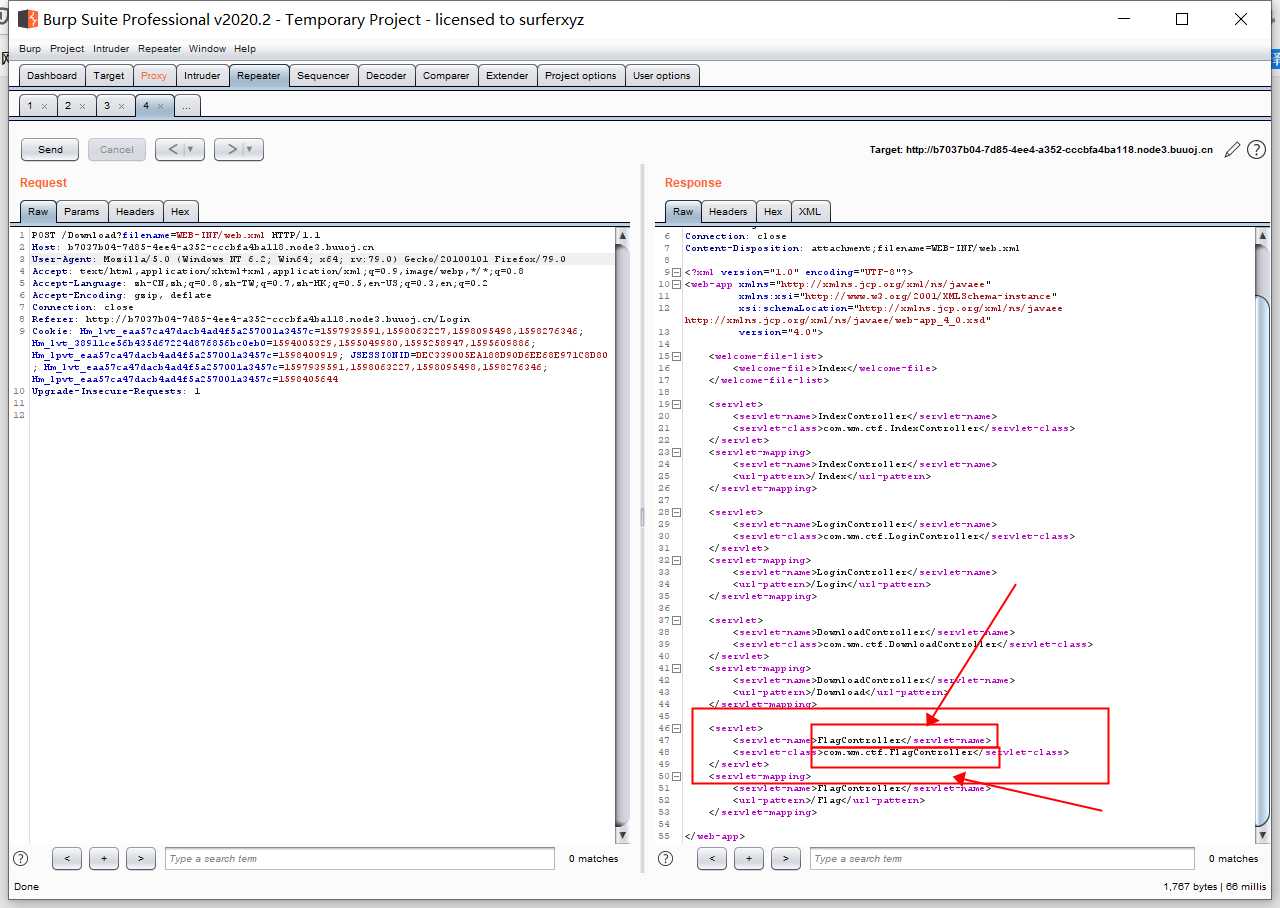Switch to the Decoder tab
Viewport: 1280px width, 908px height.
(x=386, y=75)
